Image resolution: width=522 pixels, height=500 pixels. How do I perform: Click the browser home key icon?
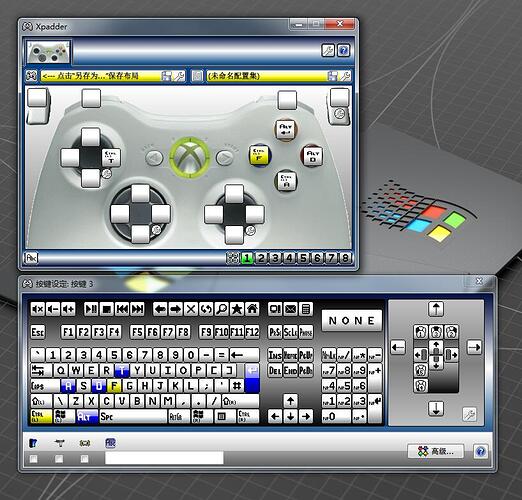pyautogui.click(x=252, y=309)
